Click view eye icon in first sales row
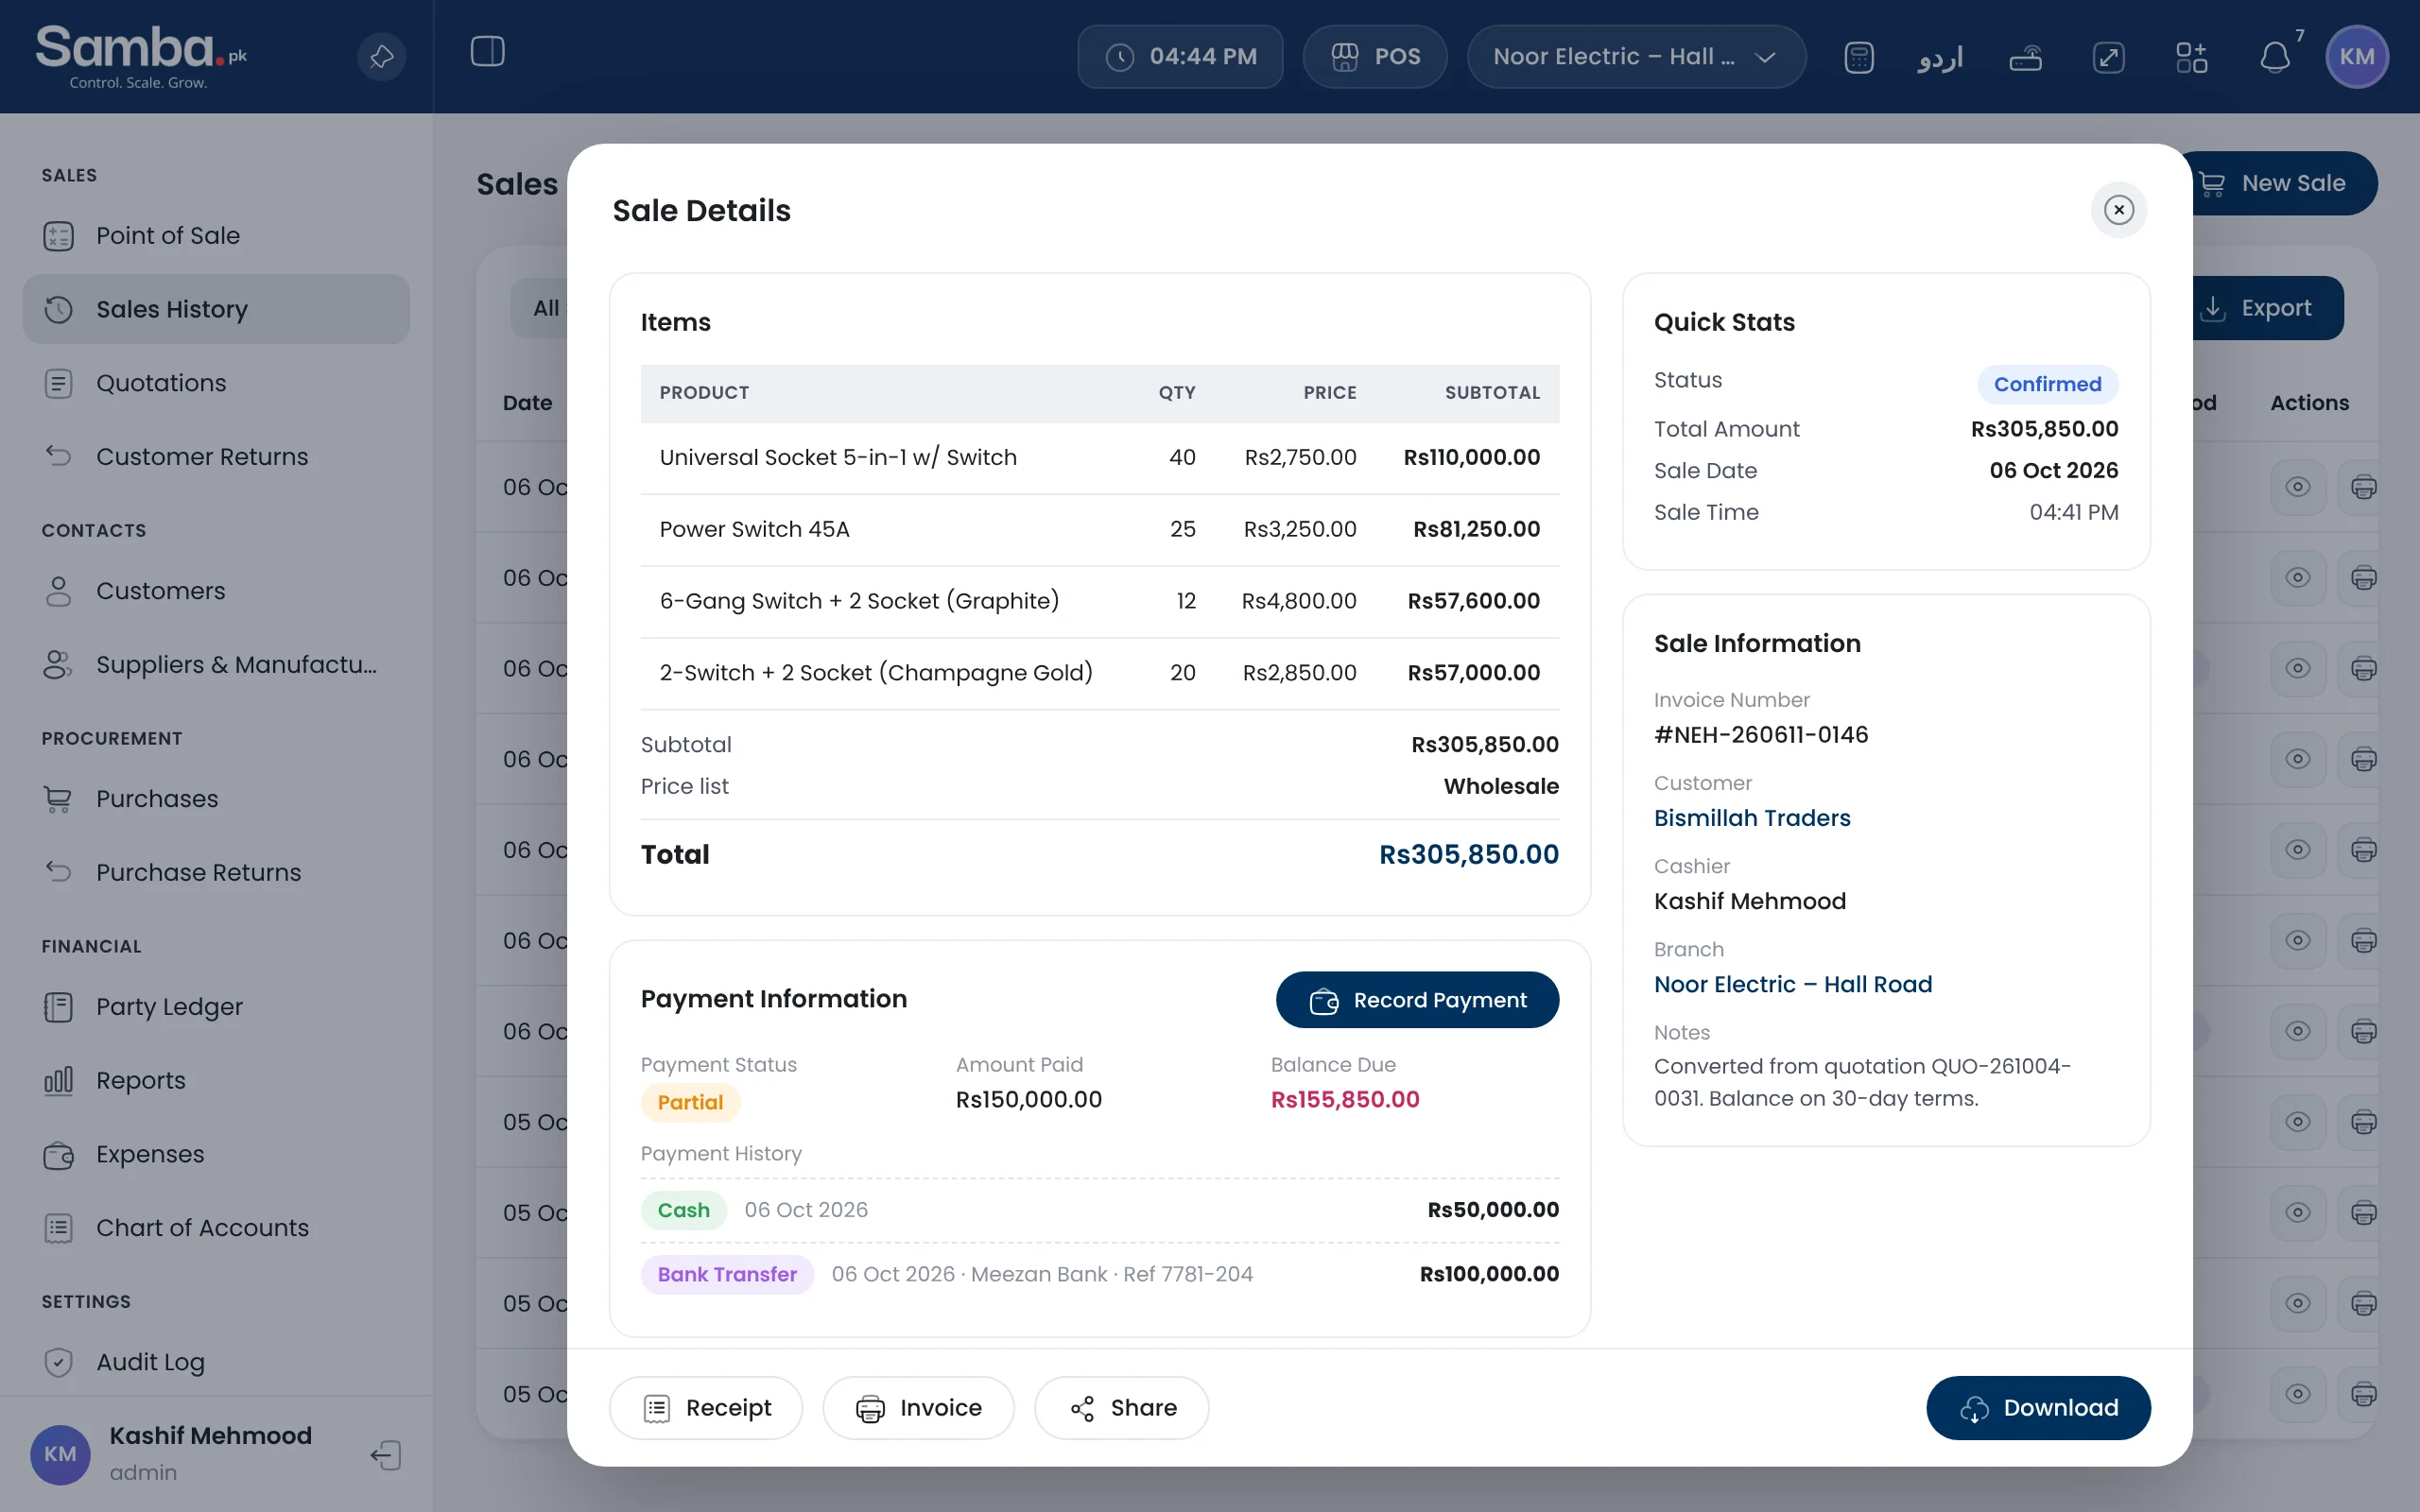 coord(2298,487)
